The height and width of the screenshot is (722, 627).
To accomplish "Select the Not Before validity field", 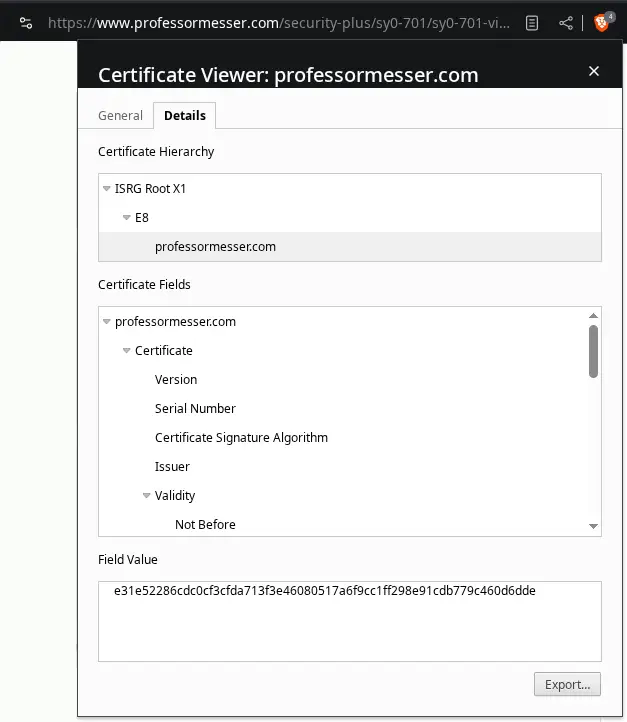I will coord(205,525).
